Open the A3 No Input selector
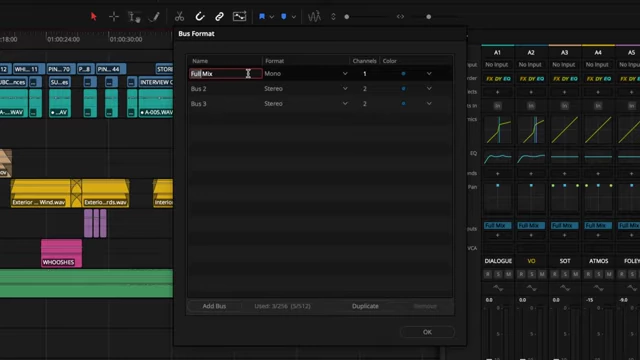 pyautogui.click(x=564, y=64)
